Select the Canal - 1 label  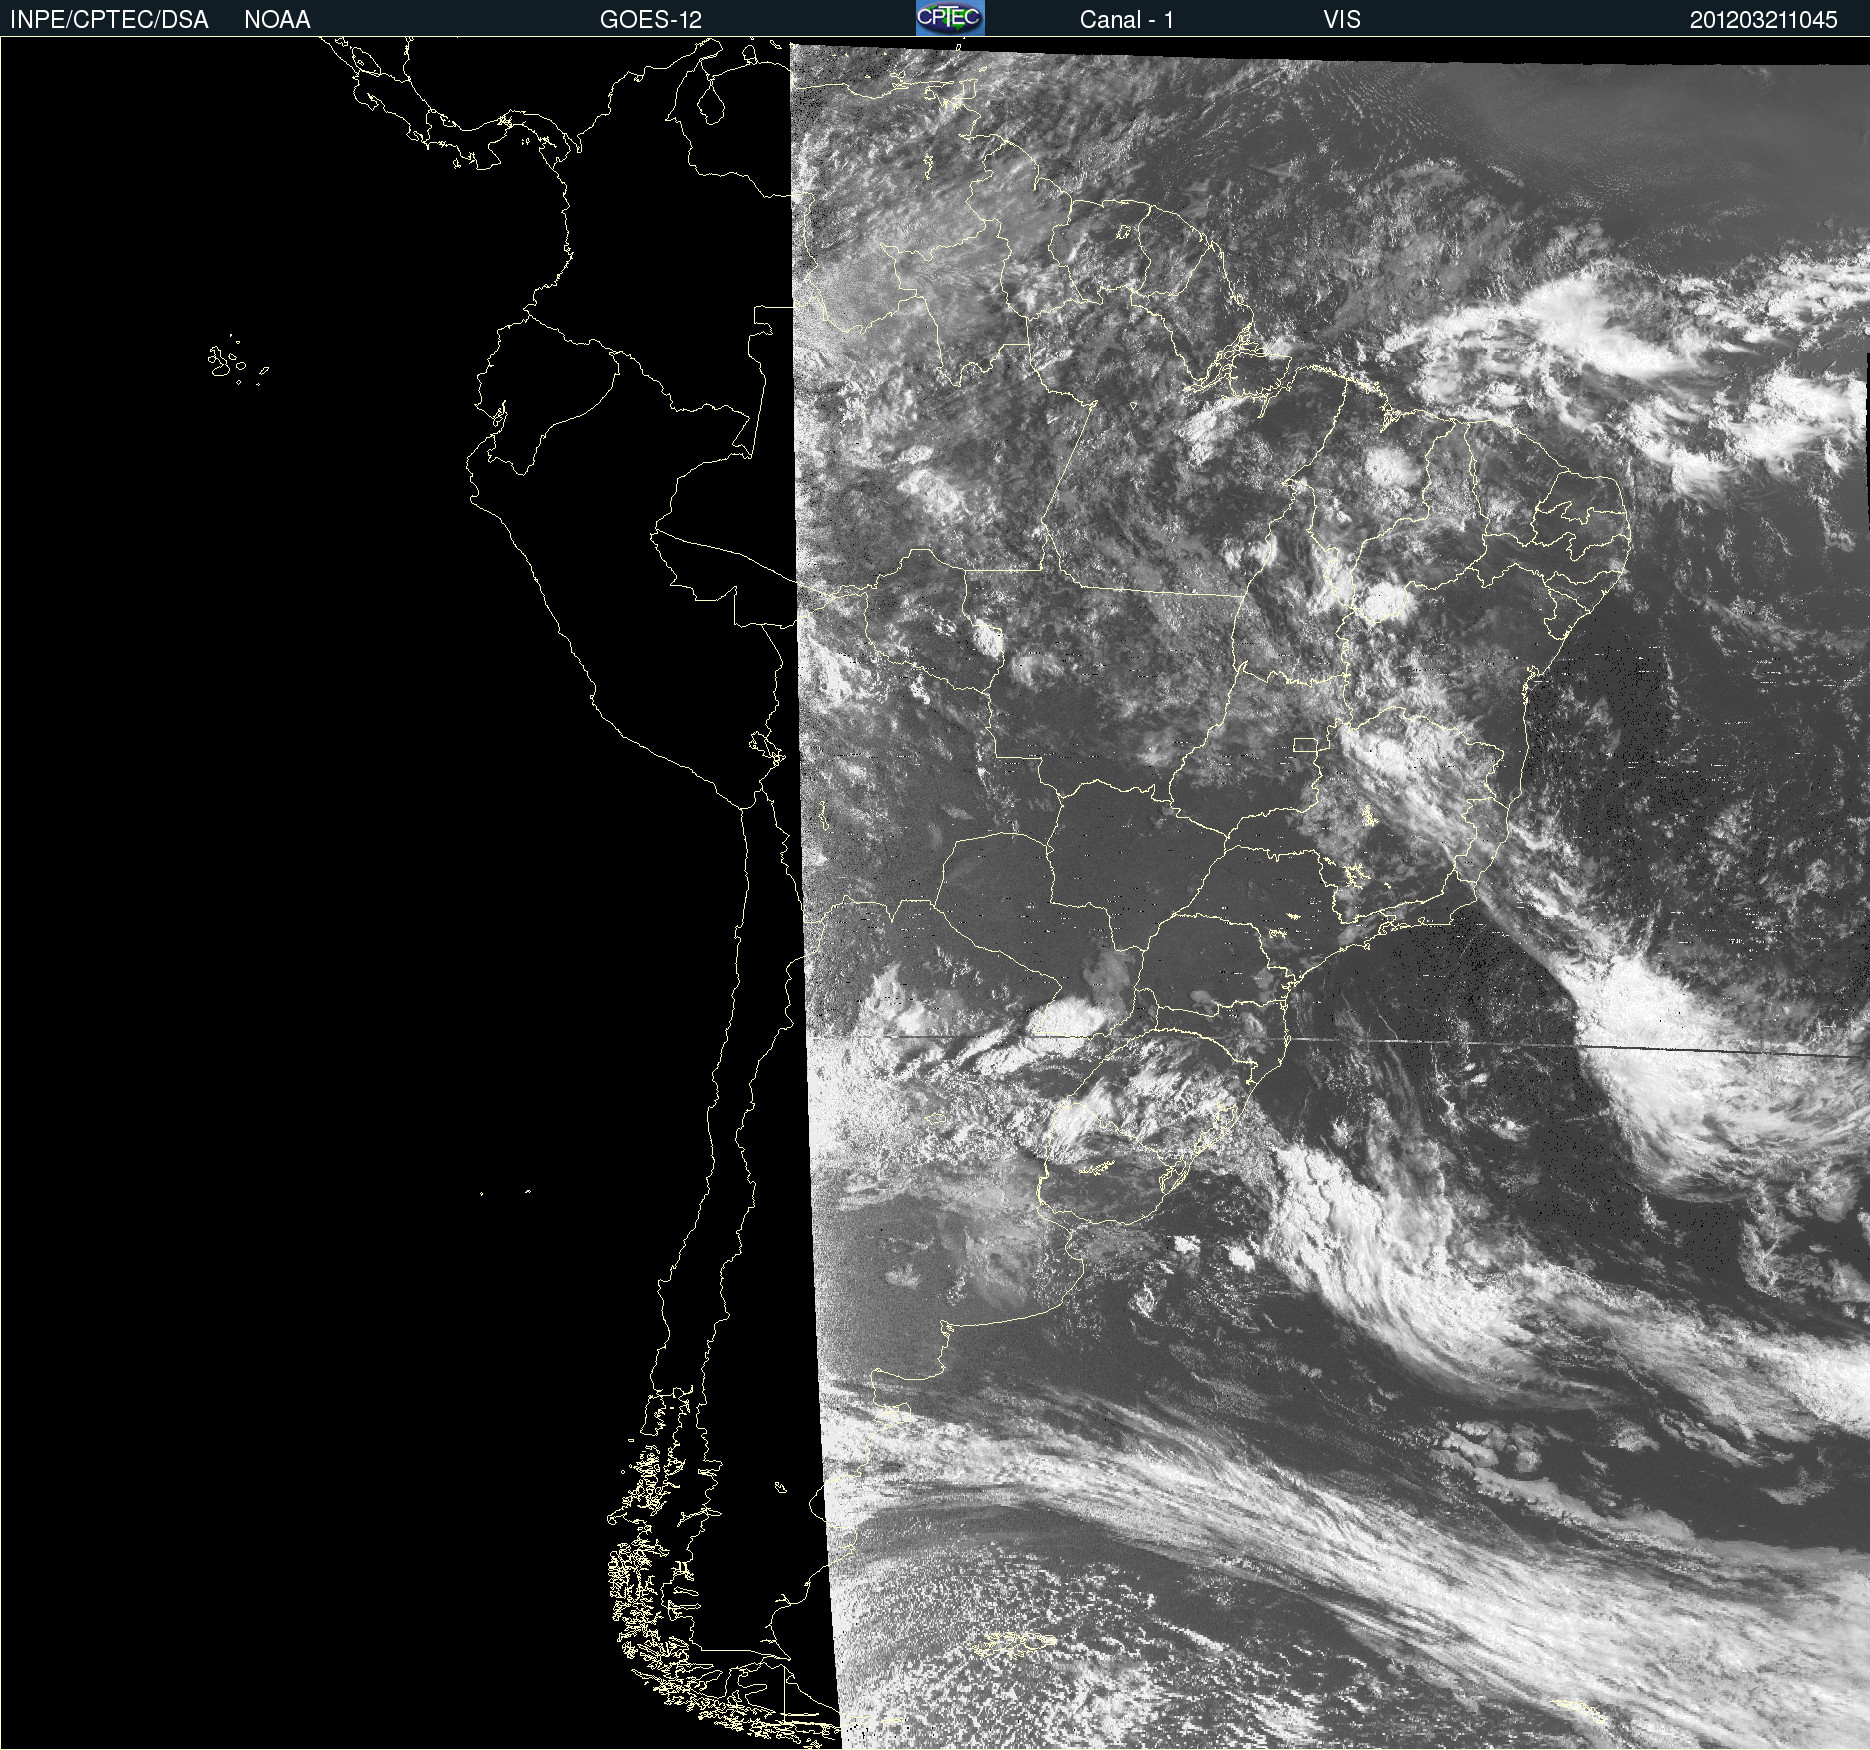click(1126, 20)
